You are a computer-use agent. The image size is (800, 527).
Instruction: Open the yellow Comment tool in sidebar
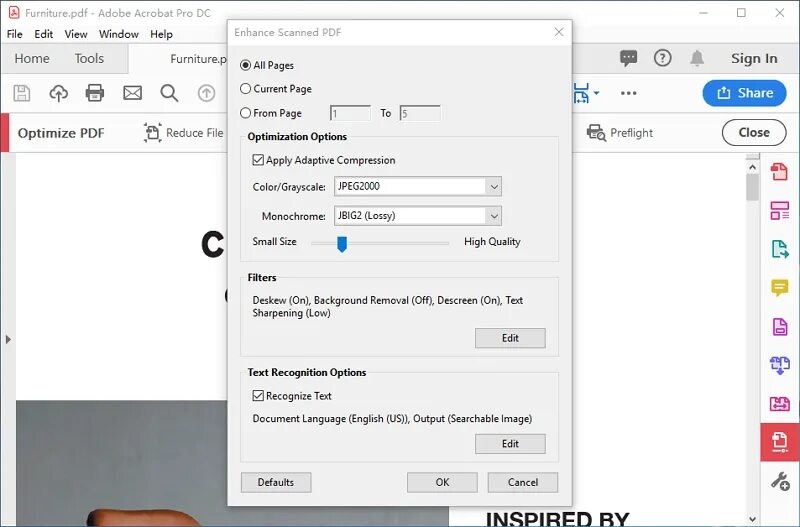[x=780, y=288]
